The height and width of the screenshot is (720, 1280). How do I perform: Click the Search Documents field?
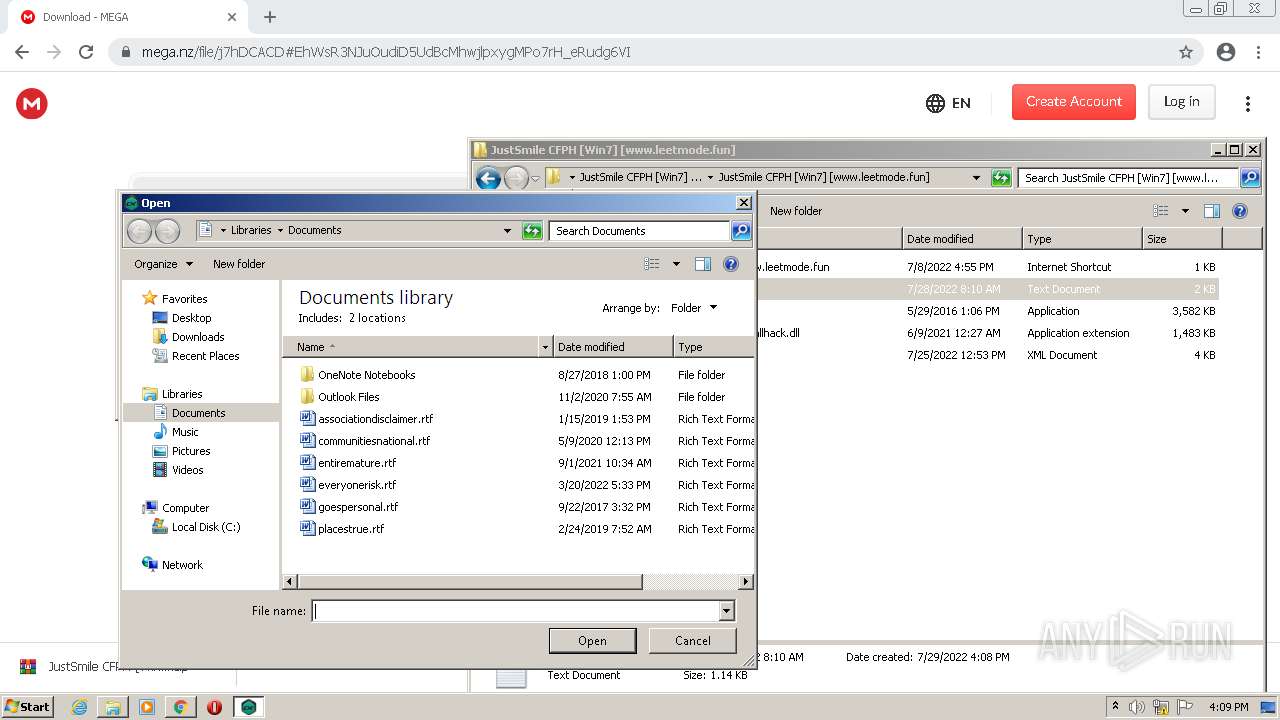(x=640, y=231)
